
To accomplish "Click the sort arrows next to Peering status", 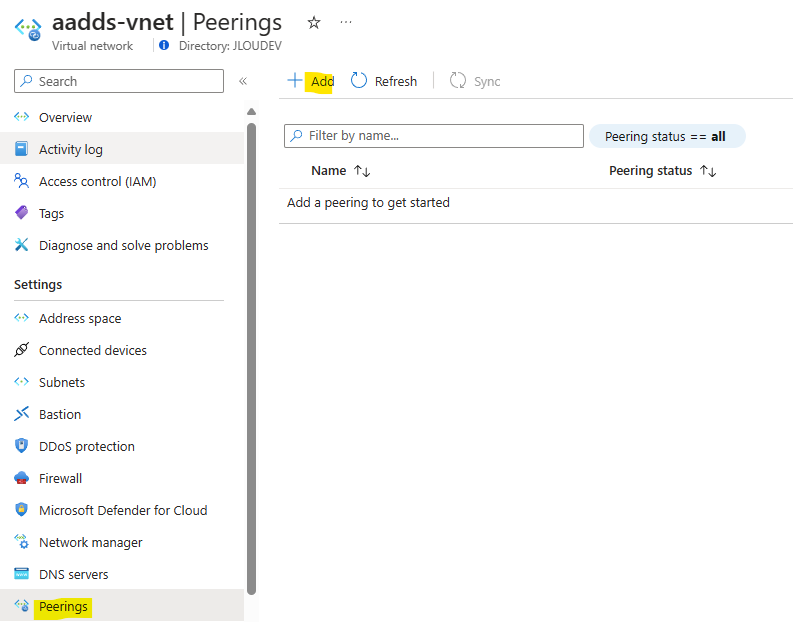I will click(x=708, y=171).
